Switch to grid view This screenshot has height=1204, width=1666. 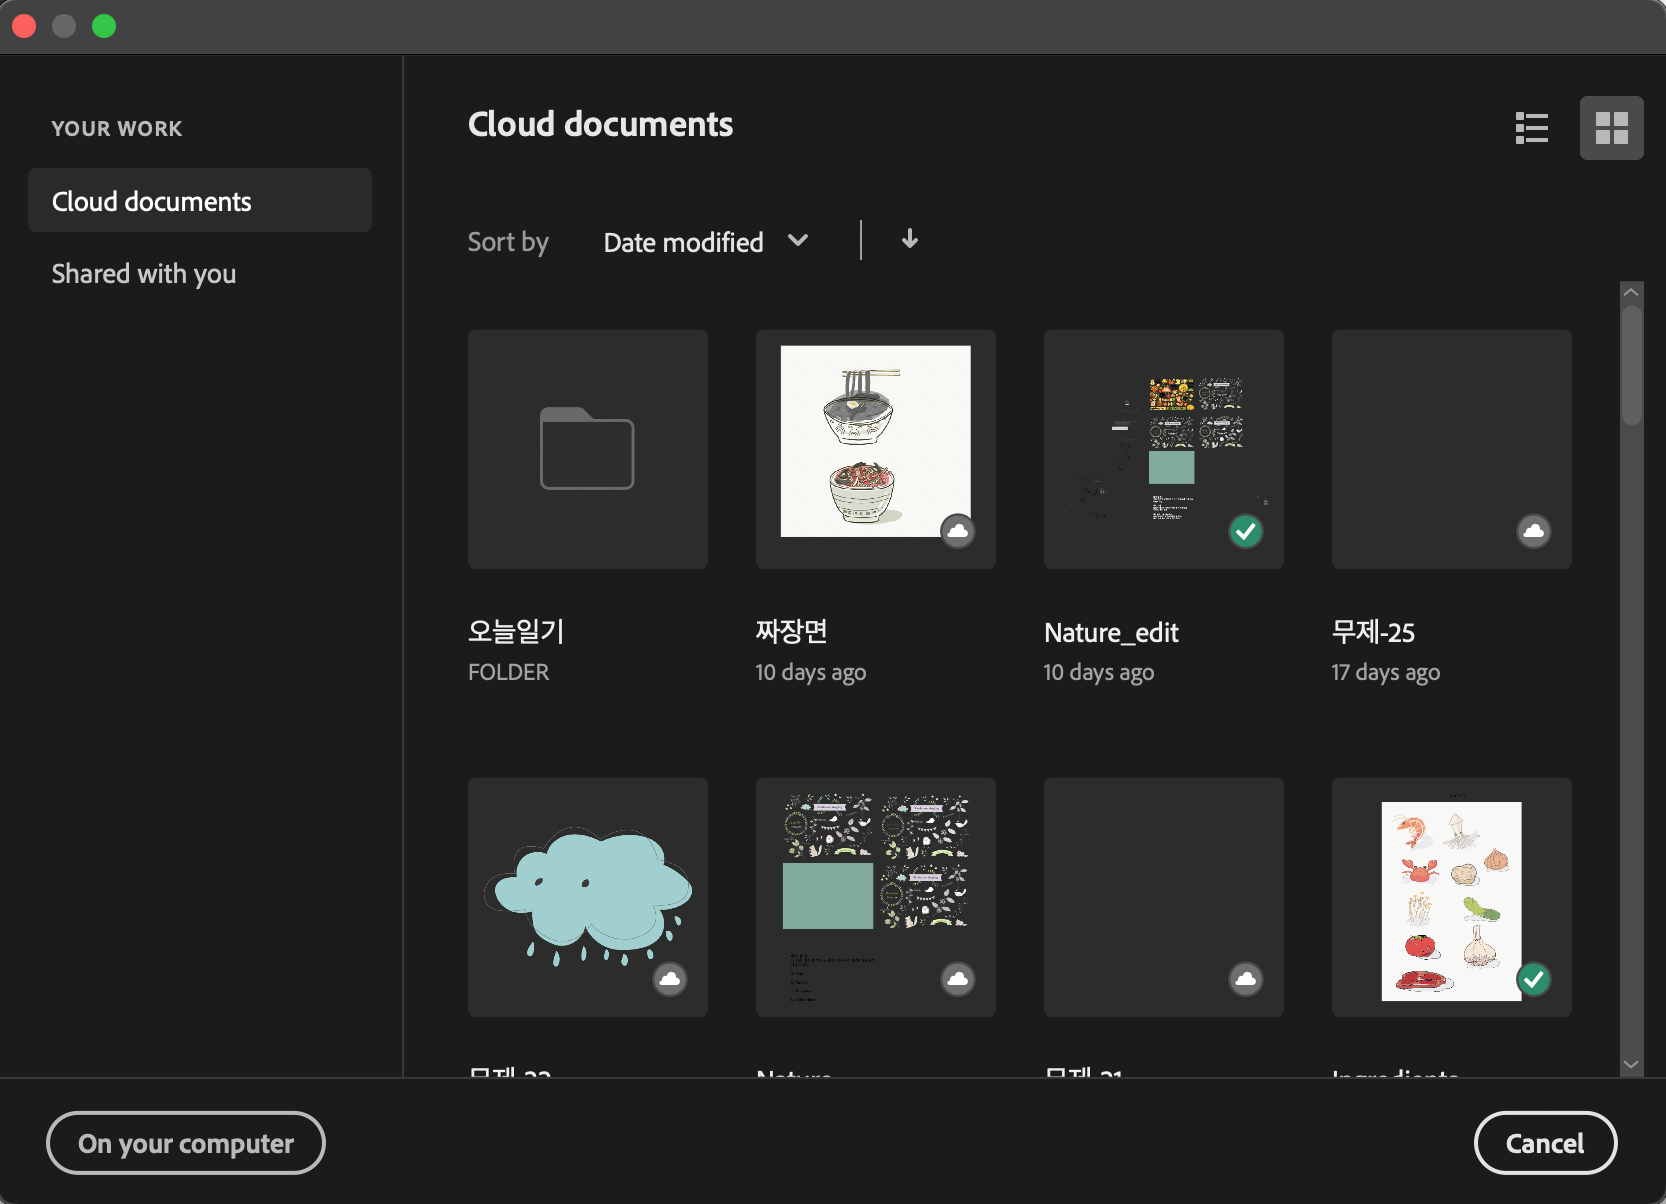[1611, 128]
